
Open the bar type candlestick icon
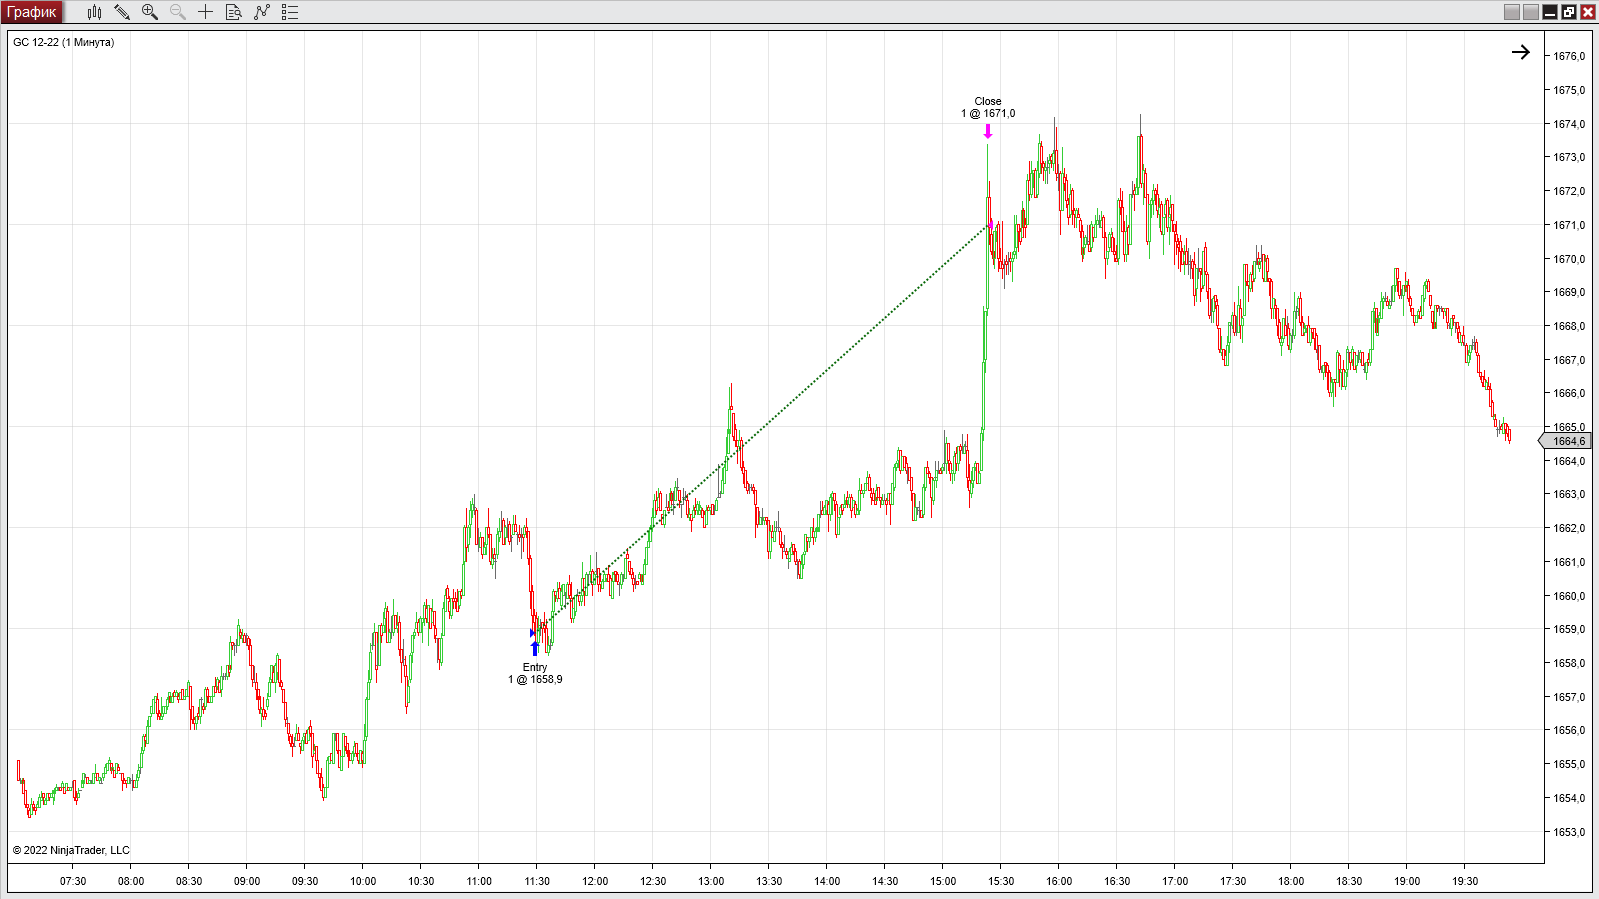coord(94,12)
